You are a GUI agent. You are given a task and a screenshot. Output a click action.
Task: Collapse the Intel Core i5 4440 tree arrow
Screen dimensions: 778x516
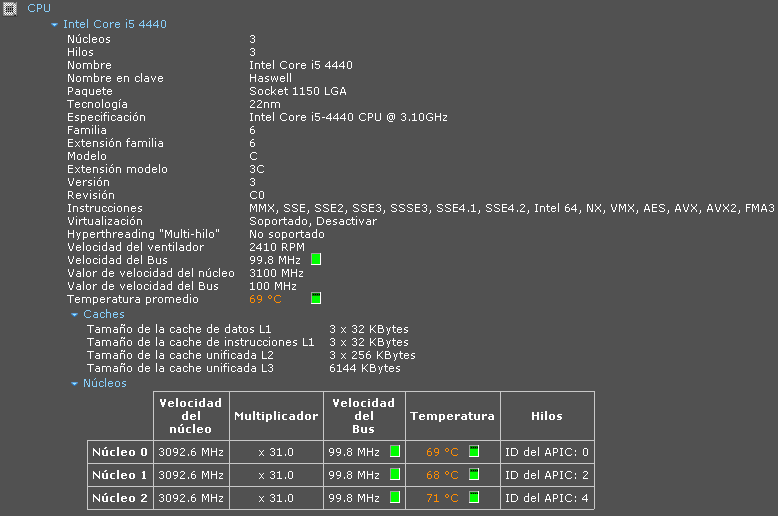point(55,24)
